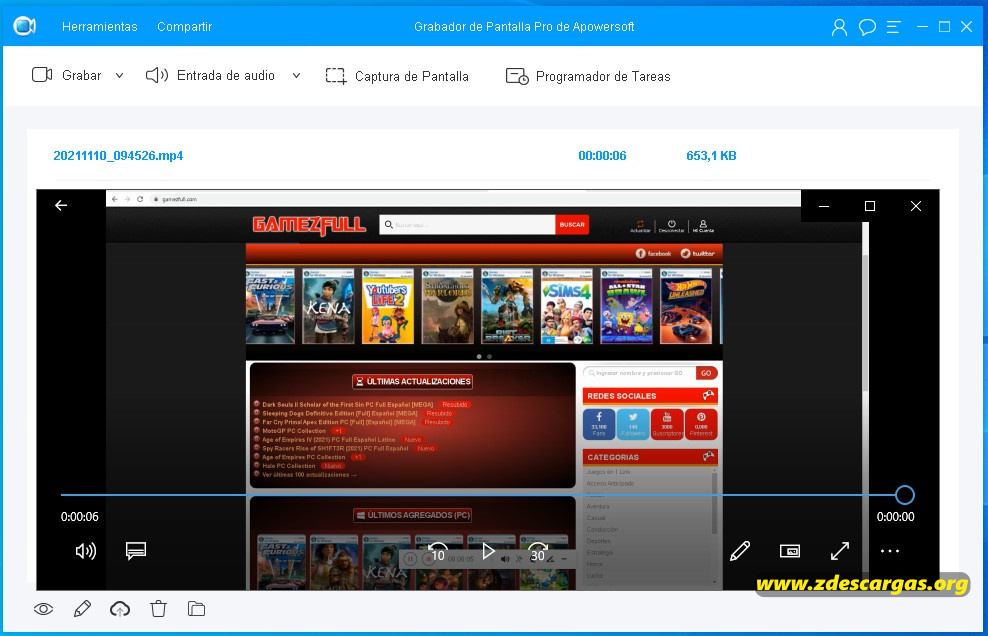
Task: Click the orange GO button
Action: tap(706, 373)
